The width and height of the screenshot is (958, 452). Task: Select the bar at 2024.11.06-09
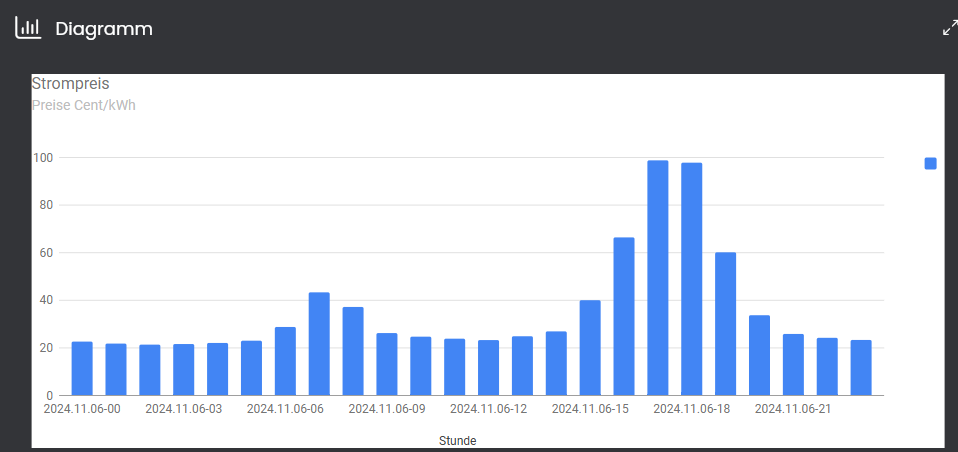point(387,364)
